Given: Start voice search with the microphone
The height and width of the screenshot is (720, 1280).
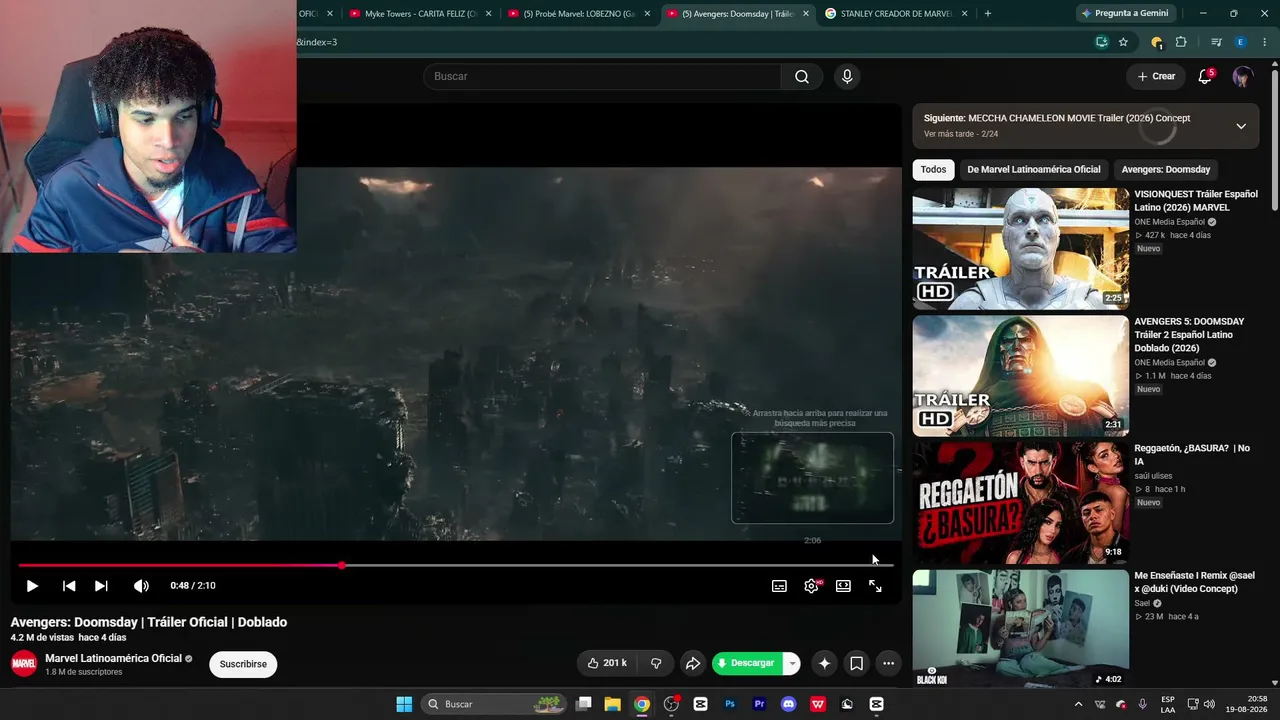Looking at the screenshot, I should (847, 77).
